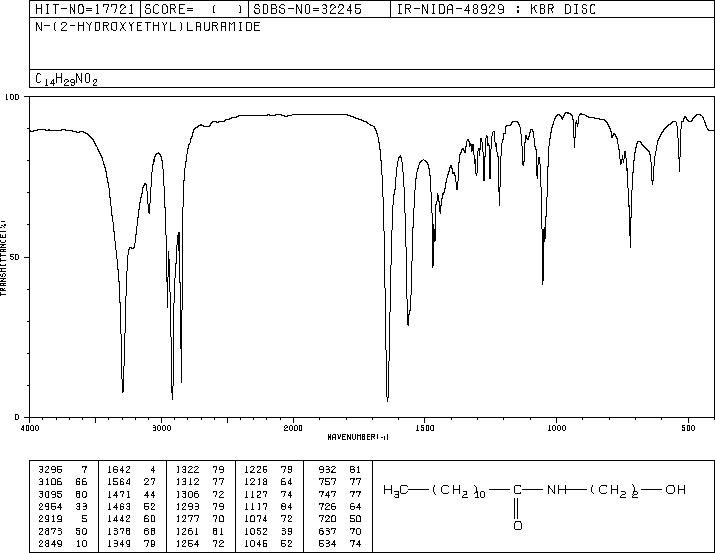Click the 0 y-axis tick label
Image resolution: width=715 pixels, height=553 pixels.
pos(17,417)
